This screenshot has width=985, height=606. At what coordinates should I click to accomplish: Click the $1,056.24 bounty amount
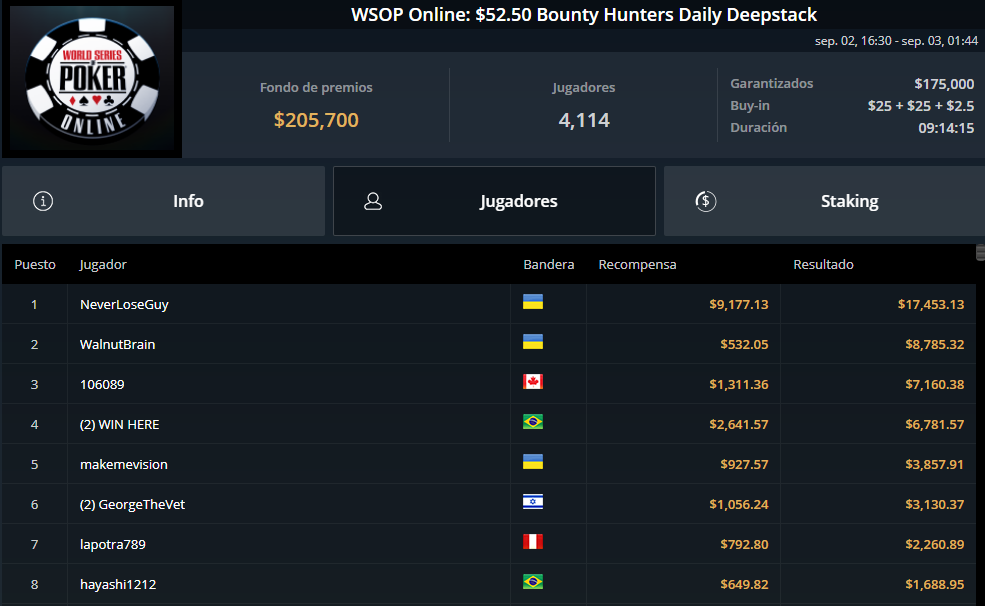click(x=739, y=504)
